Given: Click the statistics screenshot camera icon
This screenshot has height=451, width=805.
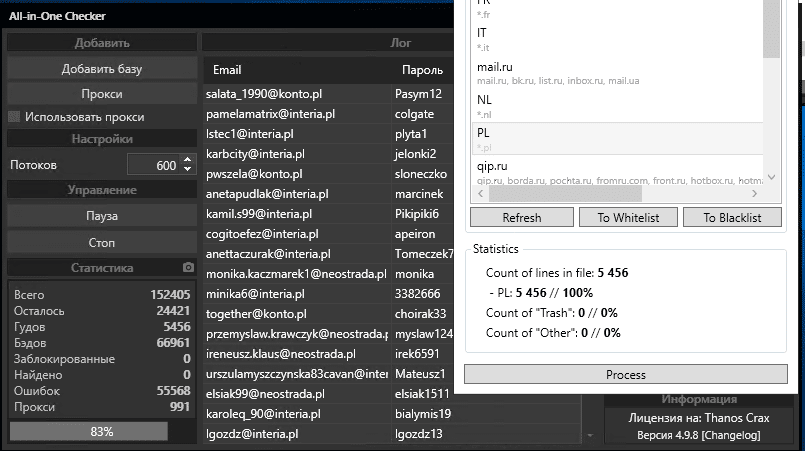Looking at the screenshot, I should (x=188, y=268).
